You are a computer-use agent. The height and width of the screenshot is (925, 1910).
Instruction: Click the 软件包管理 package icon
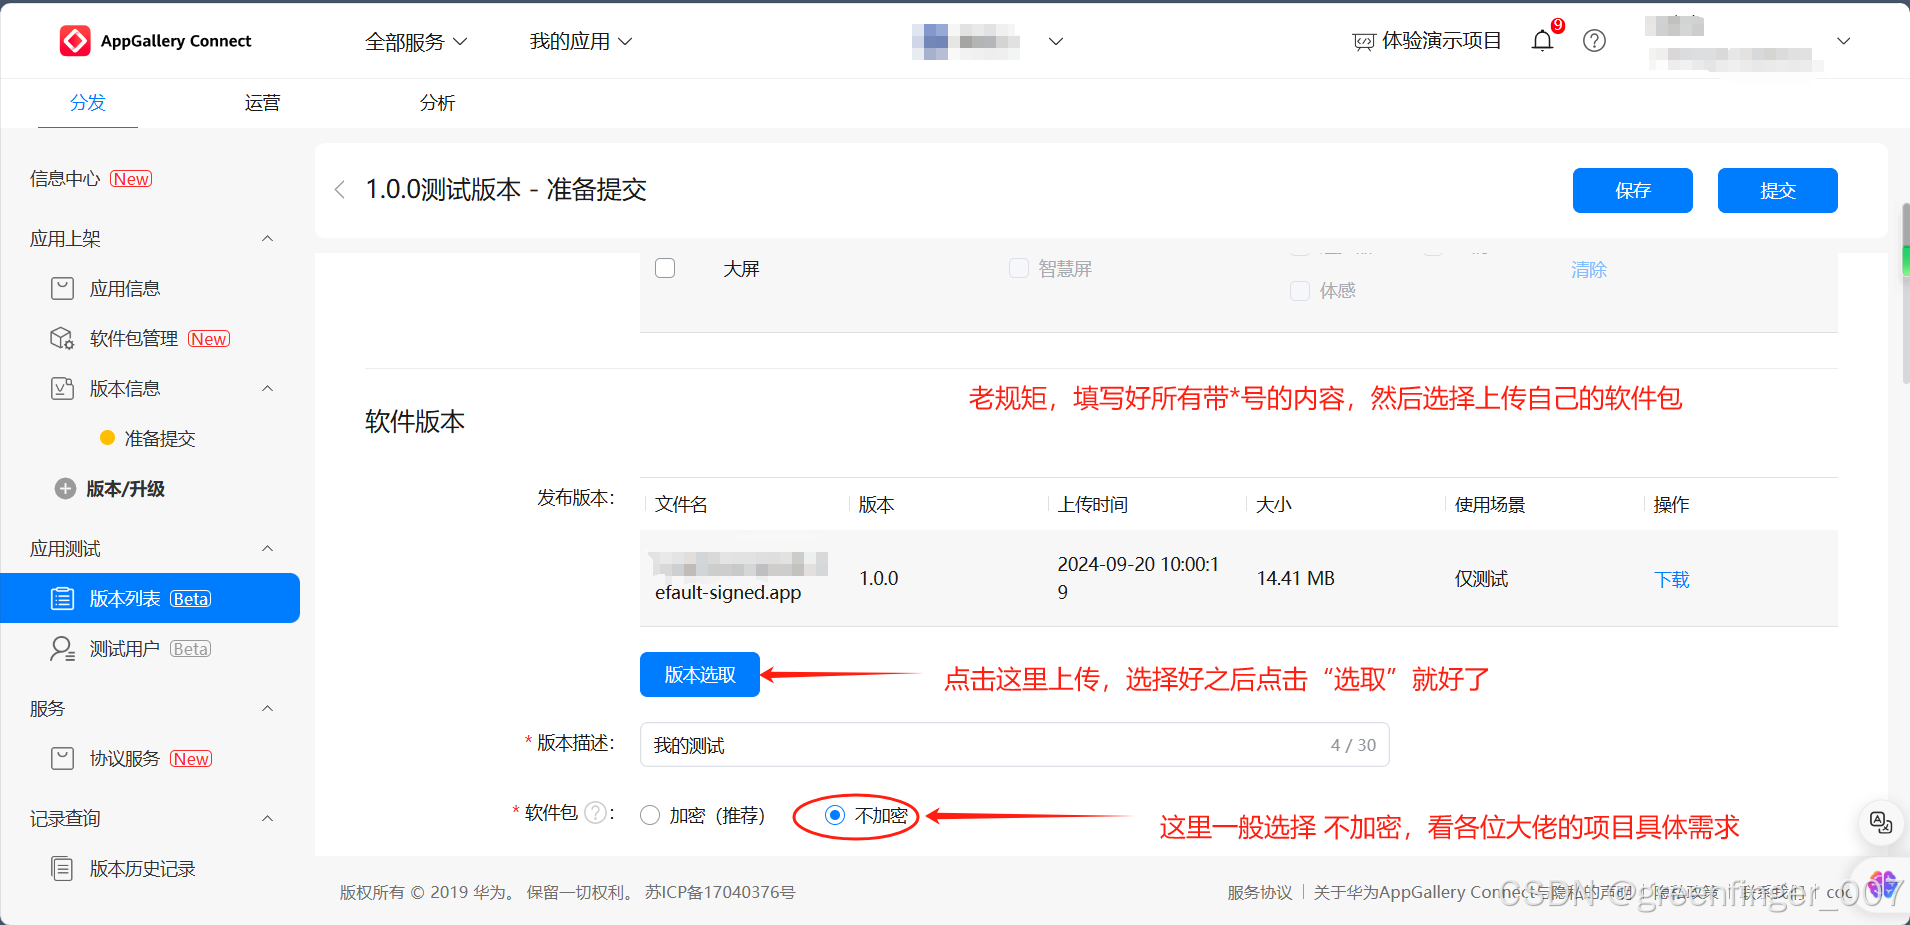62,339
